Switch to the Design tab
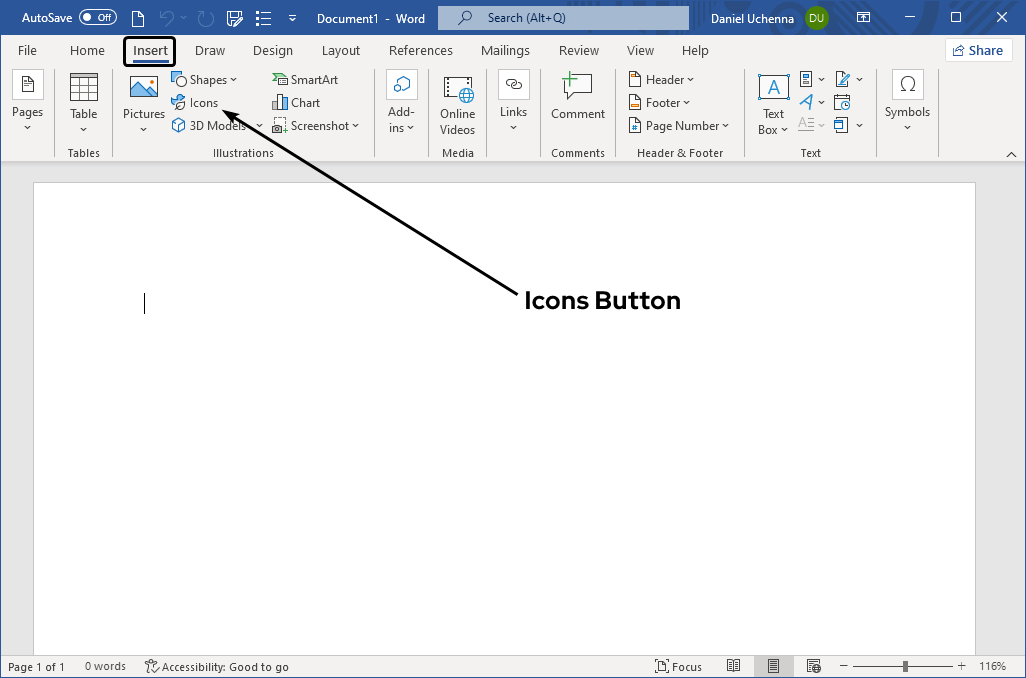Viewport: 1026px width, 678px height. [x=273, y=50]
